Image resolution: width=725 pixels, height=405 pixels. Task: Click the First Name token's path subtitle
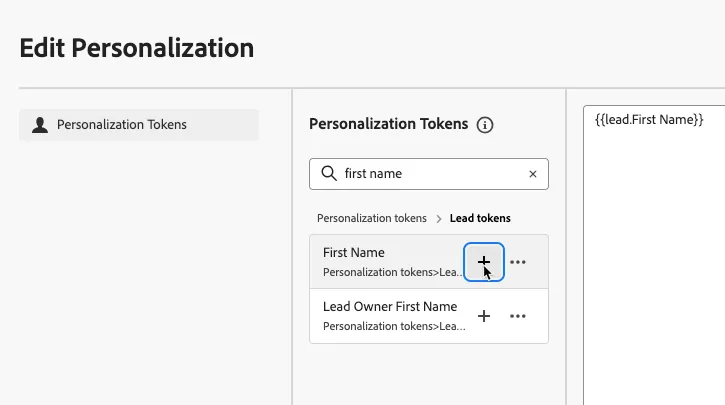[x=392, y=272]
